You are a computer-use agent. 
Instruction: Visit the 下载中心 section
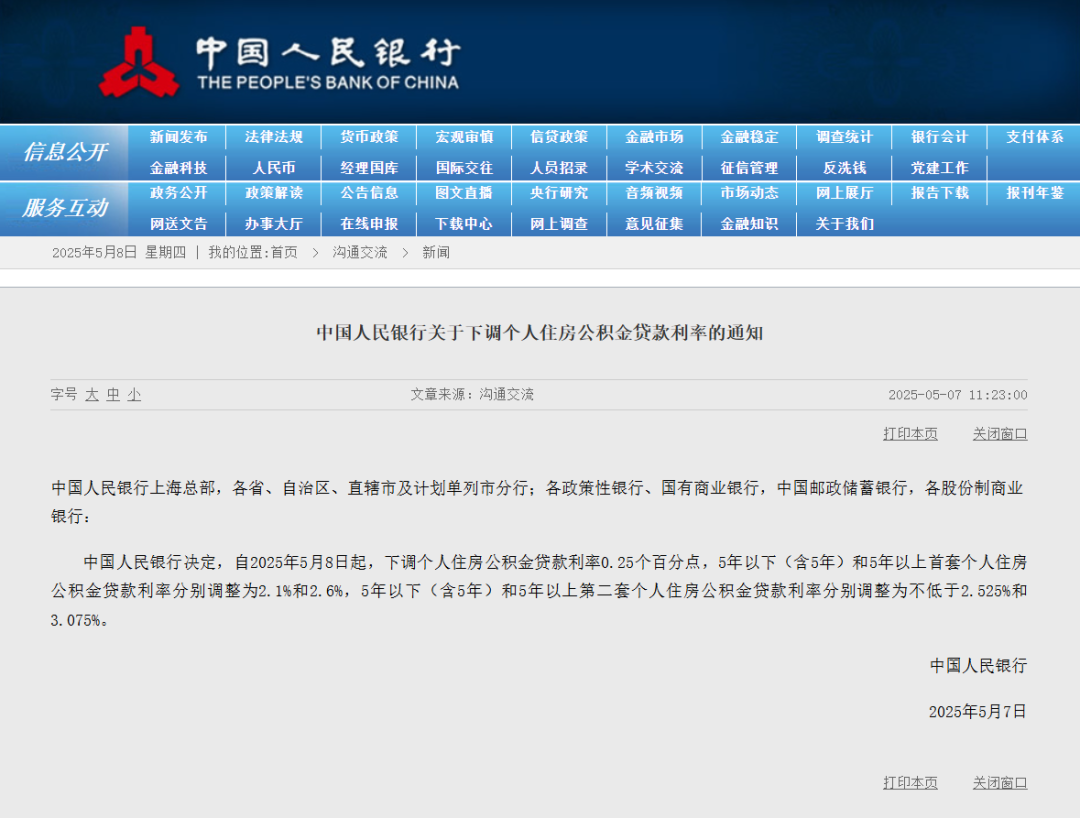[x=463, y=223]
